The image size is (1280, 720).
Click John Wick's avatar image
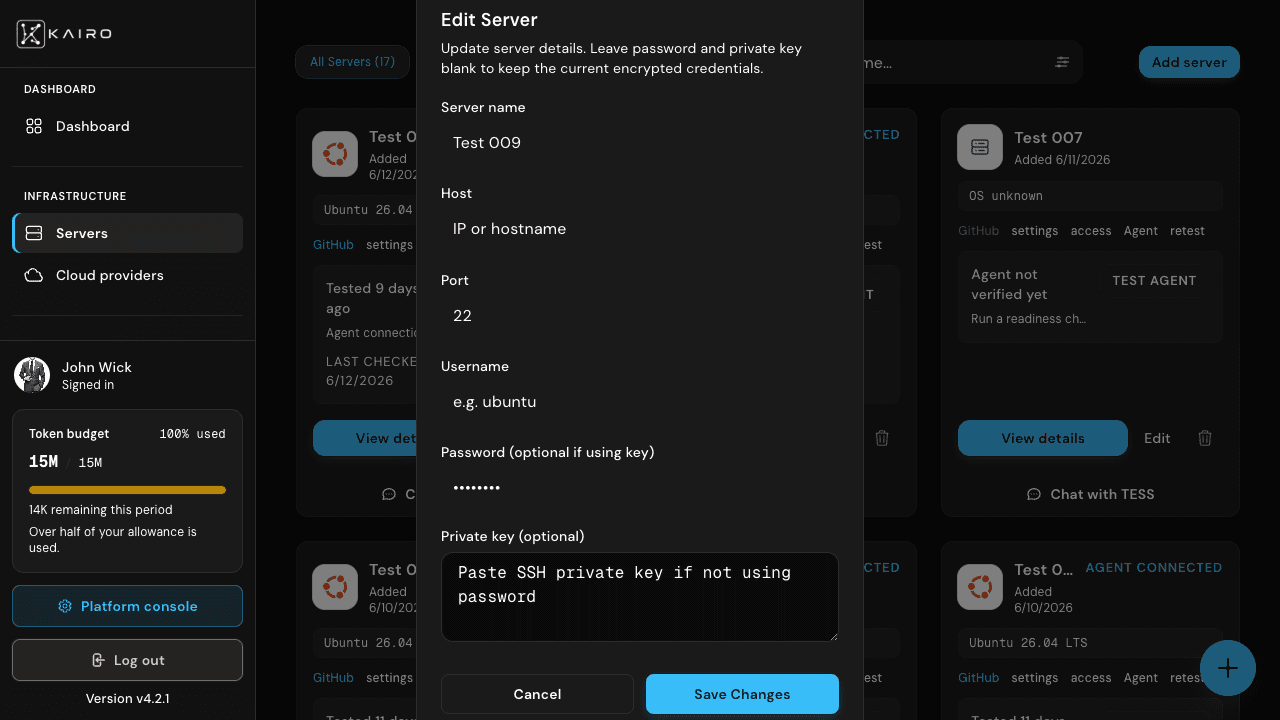click(32, 375)
